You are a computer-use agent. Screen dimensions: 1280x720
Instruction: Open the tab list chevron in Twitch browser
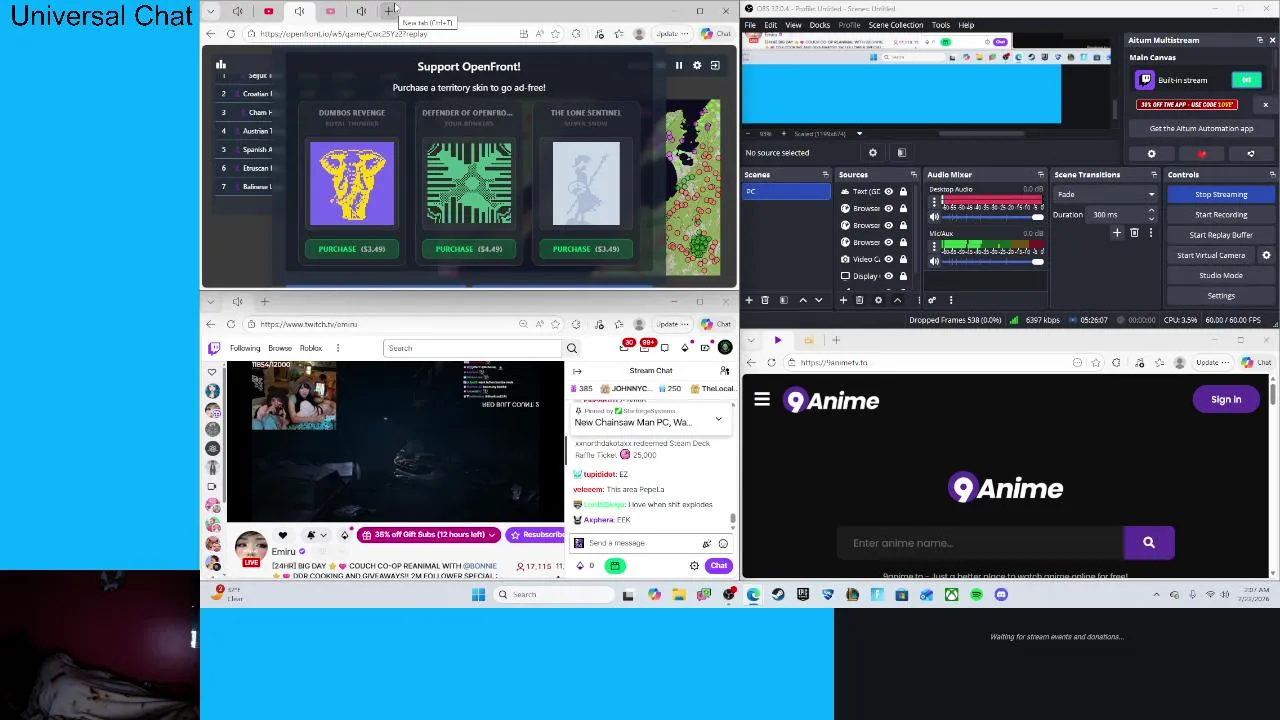tap(210, 301)
